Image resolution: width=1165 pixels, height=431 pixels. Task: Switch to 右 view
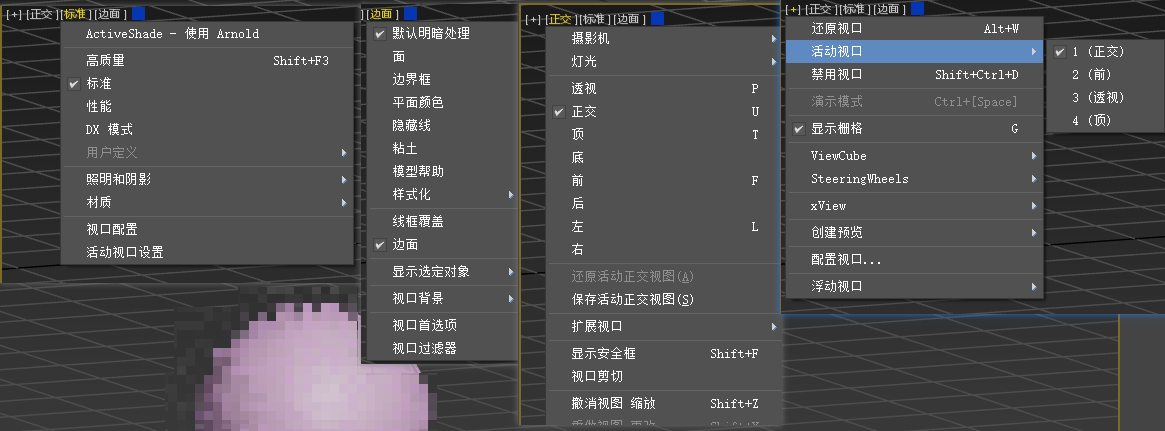[x=663, y=250]
